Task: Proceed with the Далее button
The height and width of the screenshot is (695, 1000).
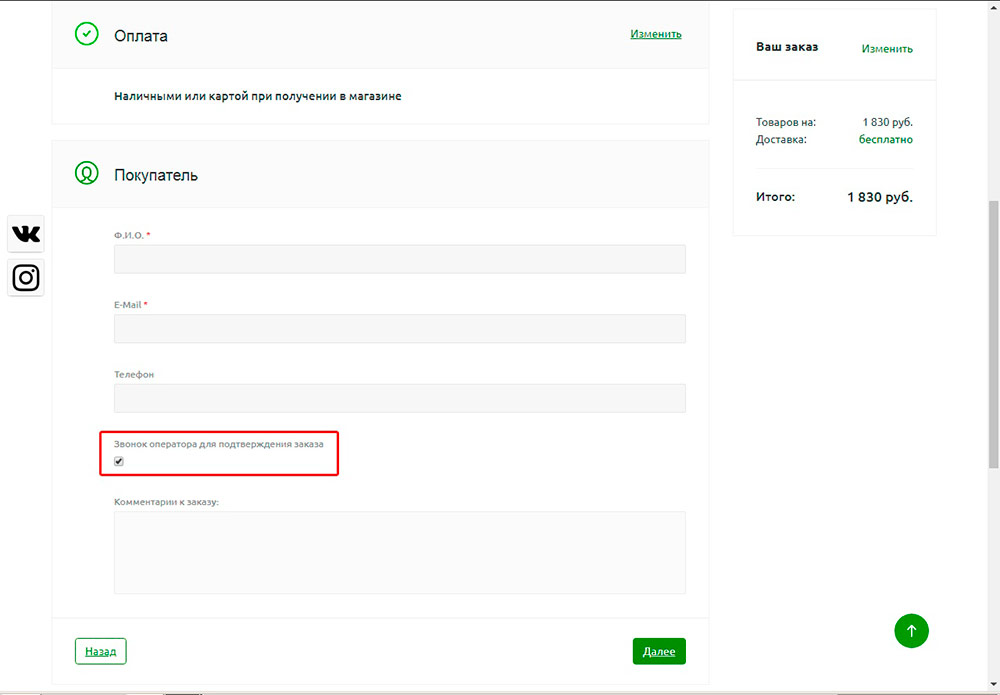Action: (x=659, y=651)
